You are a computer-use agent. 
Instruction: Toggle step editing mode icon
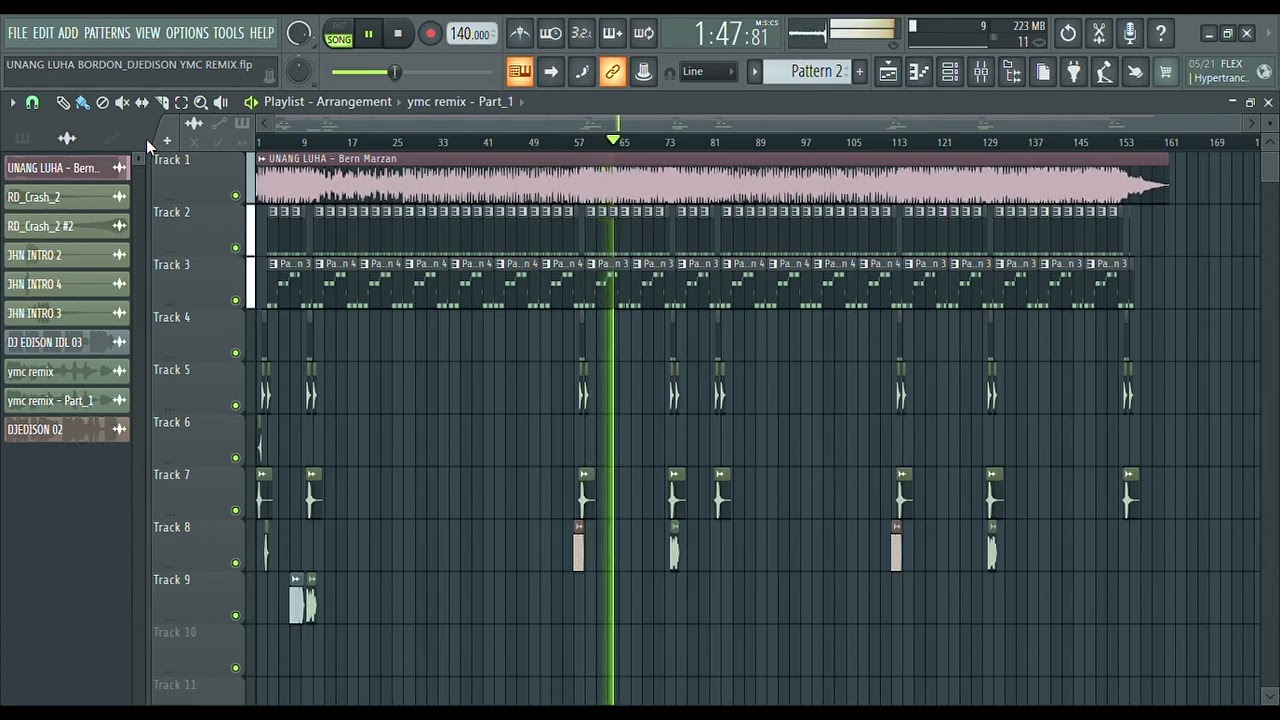[x=582, y=72]
